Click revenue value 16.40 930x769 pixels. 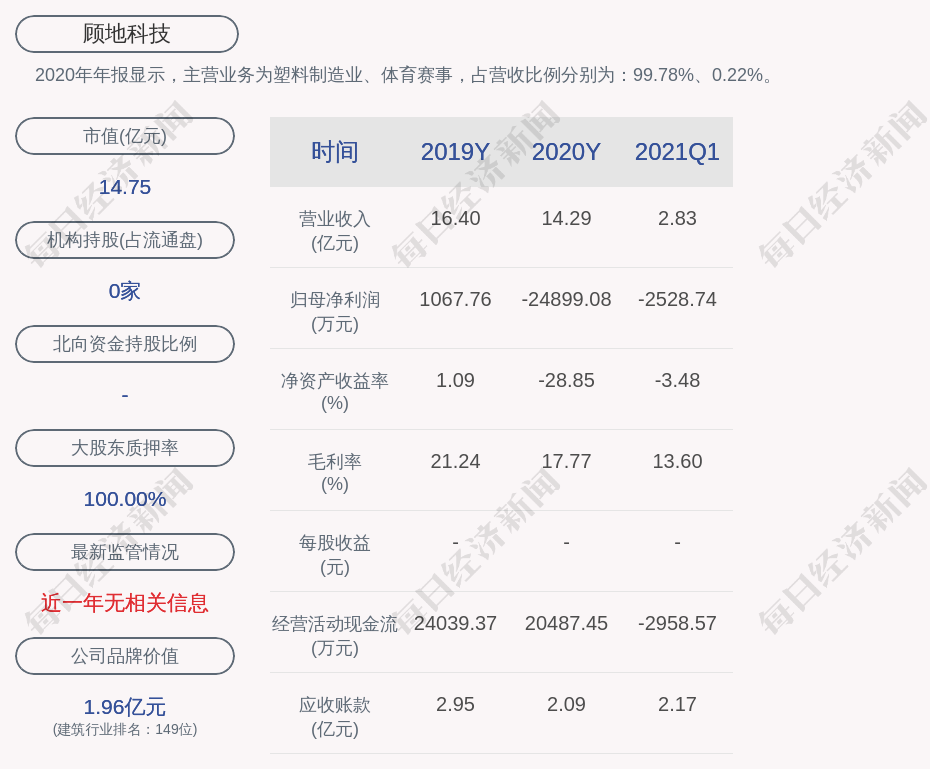click(456, 218)
